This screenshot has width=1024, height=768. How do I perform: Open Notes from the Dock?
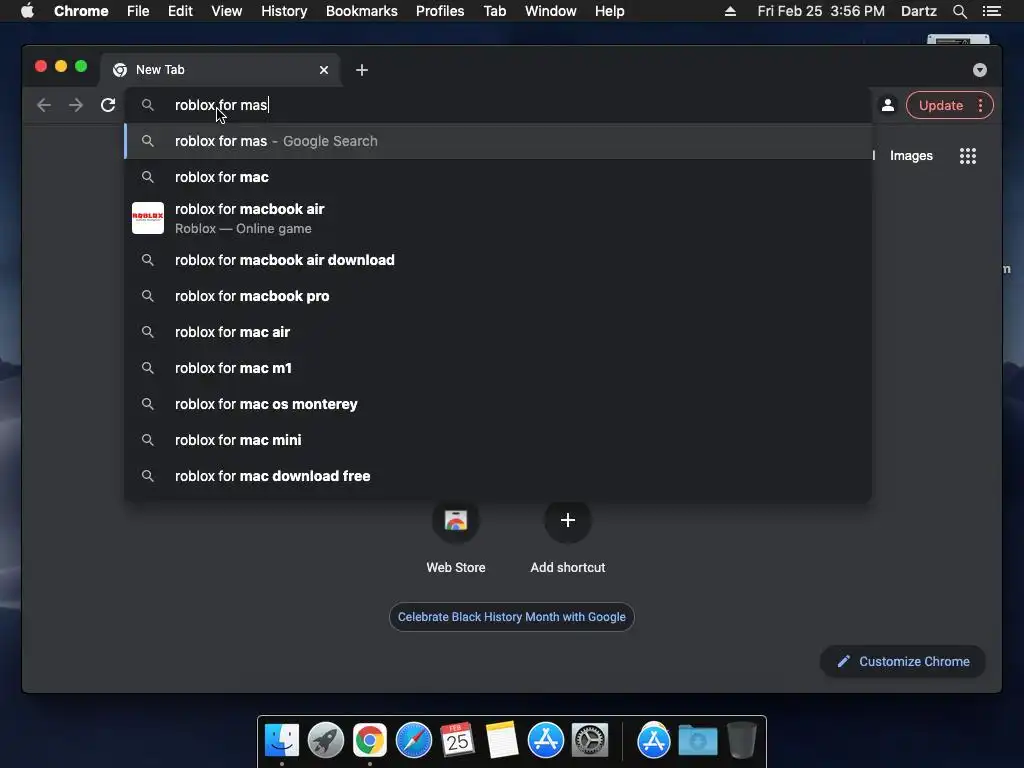coord(502,741)
